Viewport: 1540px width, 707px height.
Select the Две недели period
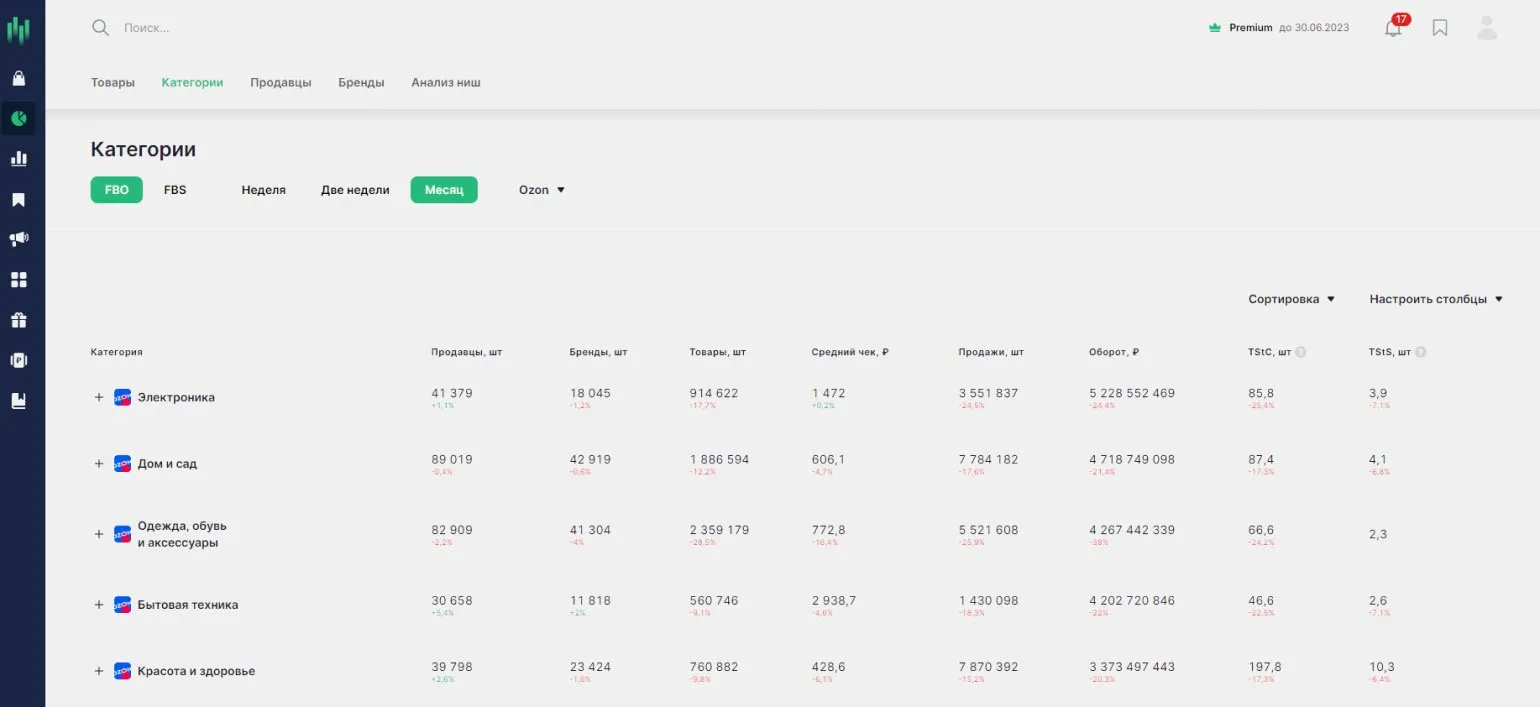click(355, 190)
